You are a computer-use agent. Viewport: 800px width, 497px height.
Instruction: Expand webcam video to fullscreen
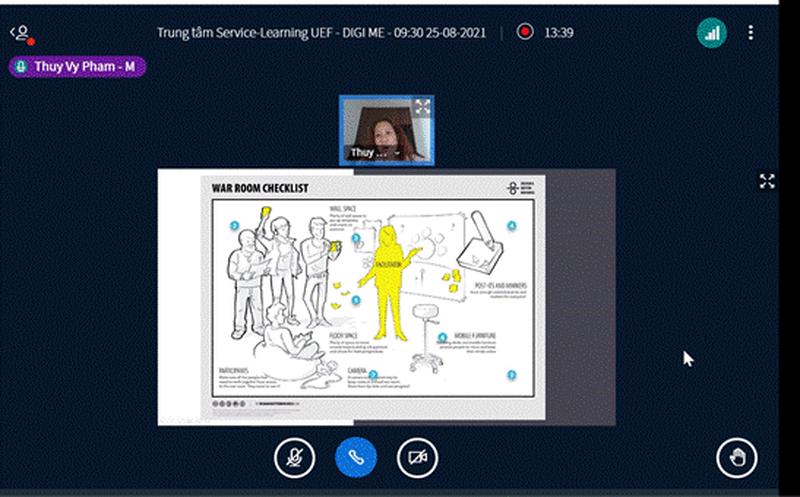click(422, 107)
